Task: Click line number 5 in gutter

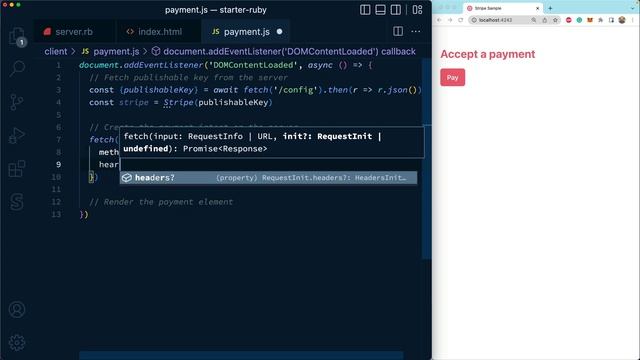Action: click(x=59, y=115)
